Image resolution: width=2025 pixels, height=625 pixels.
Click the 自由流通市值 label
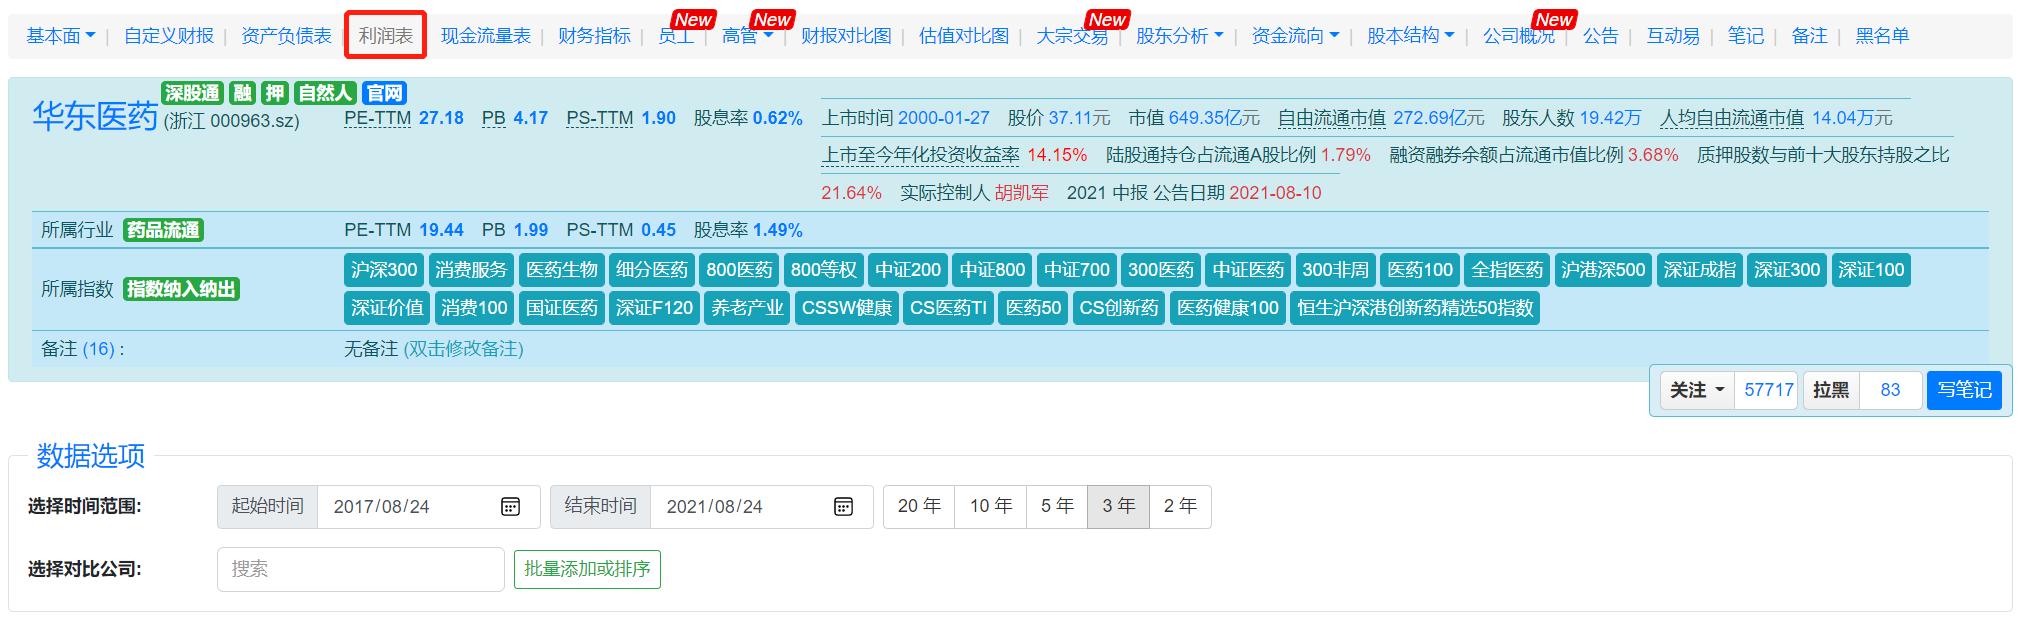coord(1332,118)
